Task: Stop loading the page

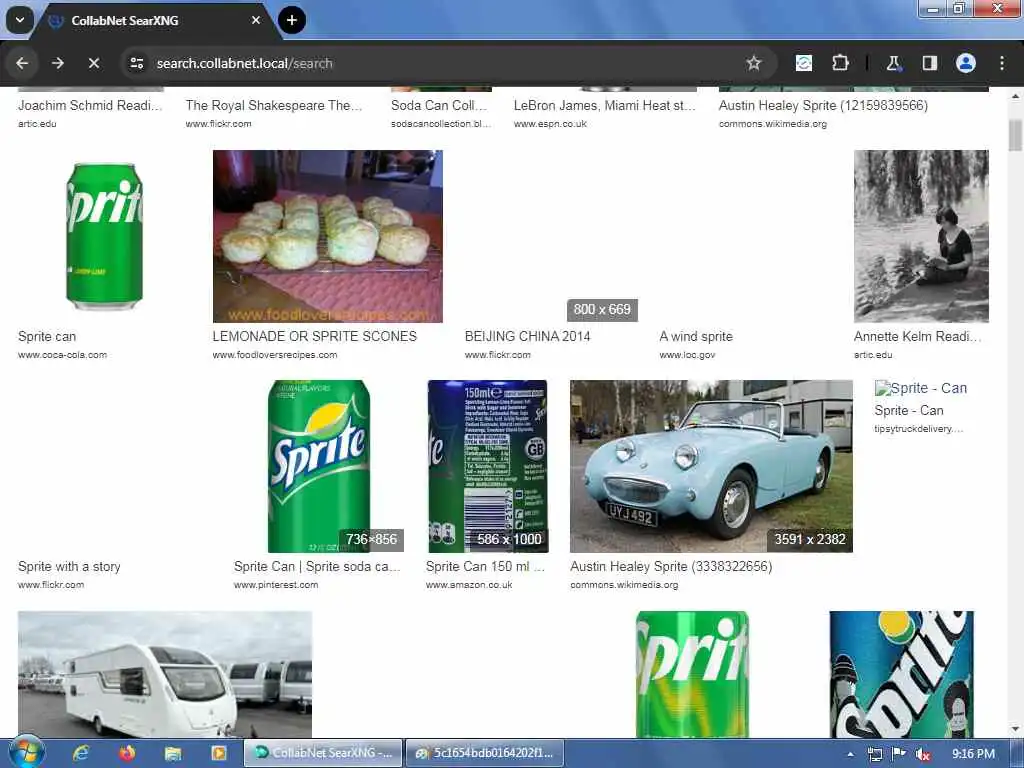Action: 94,63
